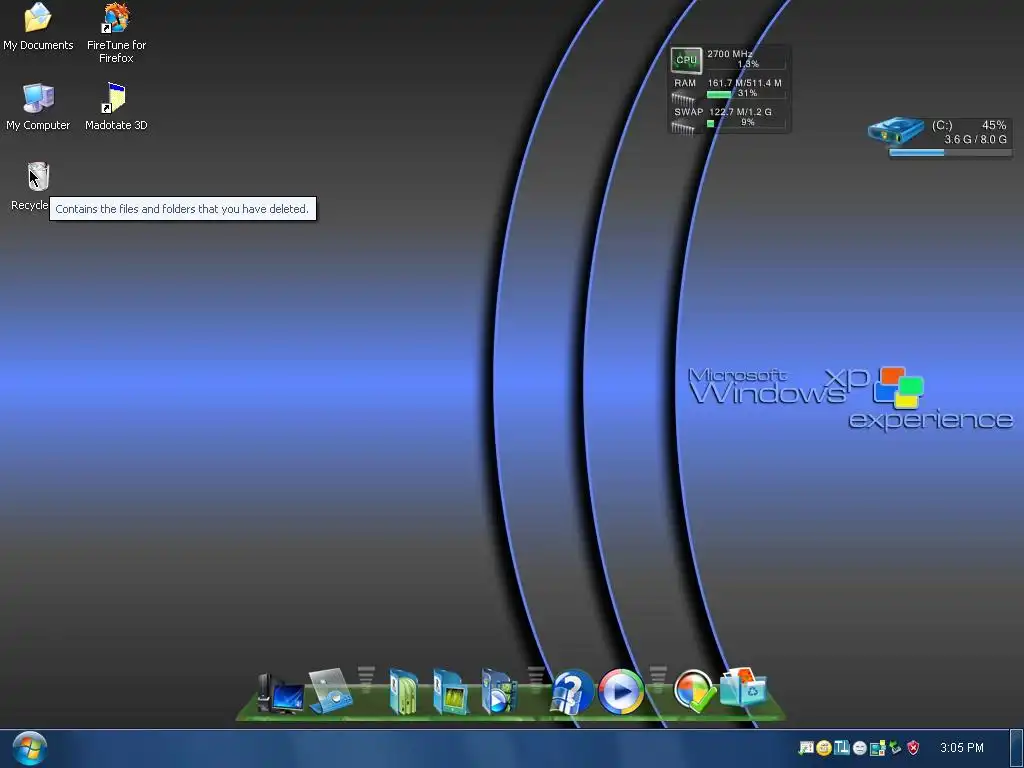
Task: Click the colored windows grid tray icon
Action: coord(878,748)
